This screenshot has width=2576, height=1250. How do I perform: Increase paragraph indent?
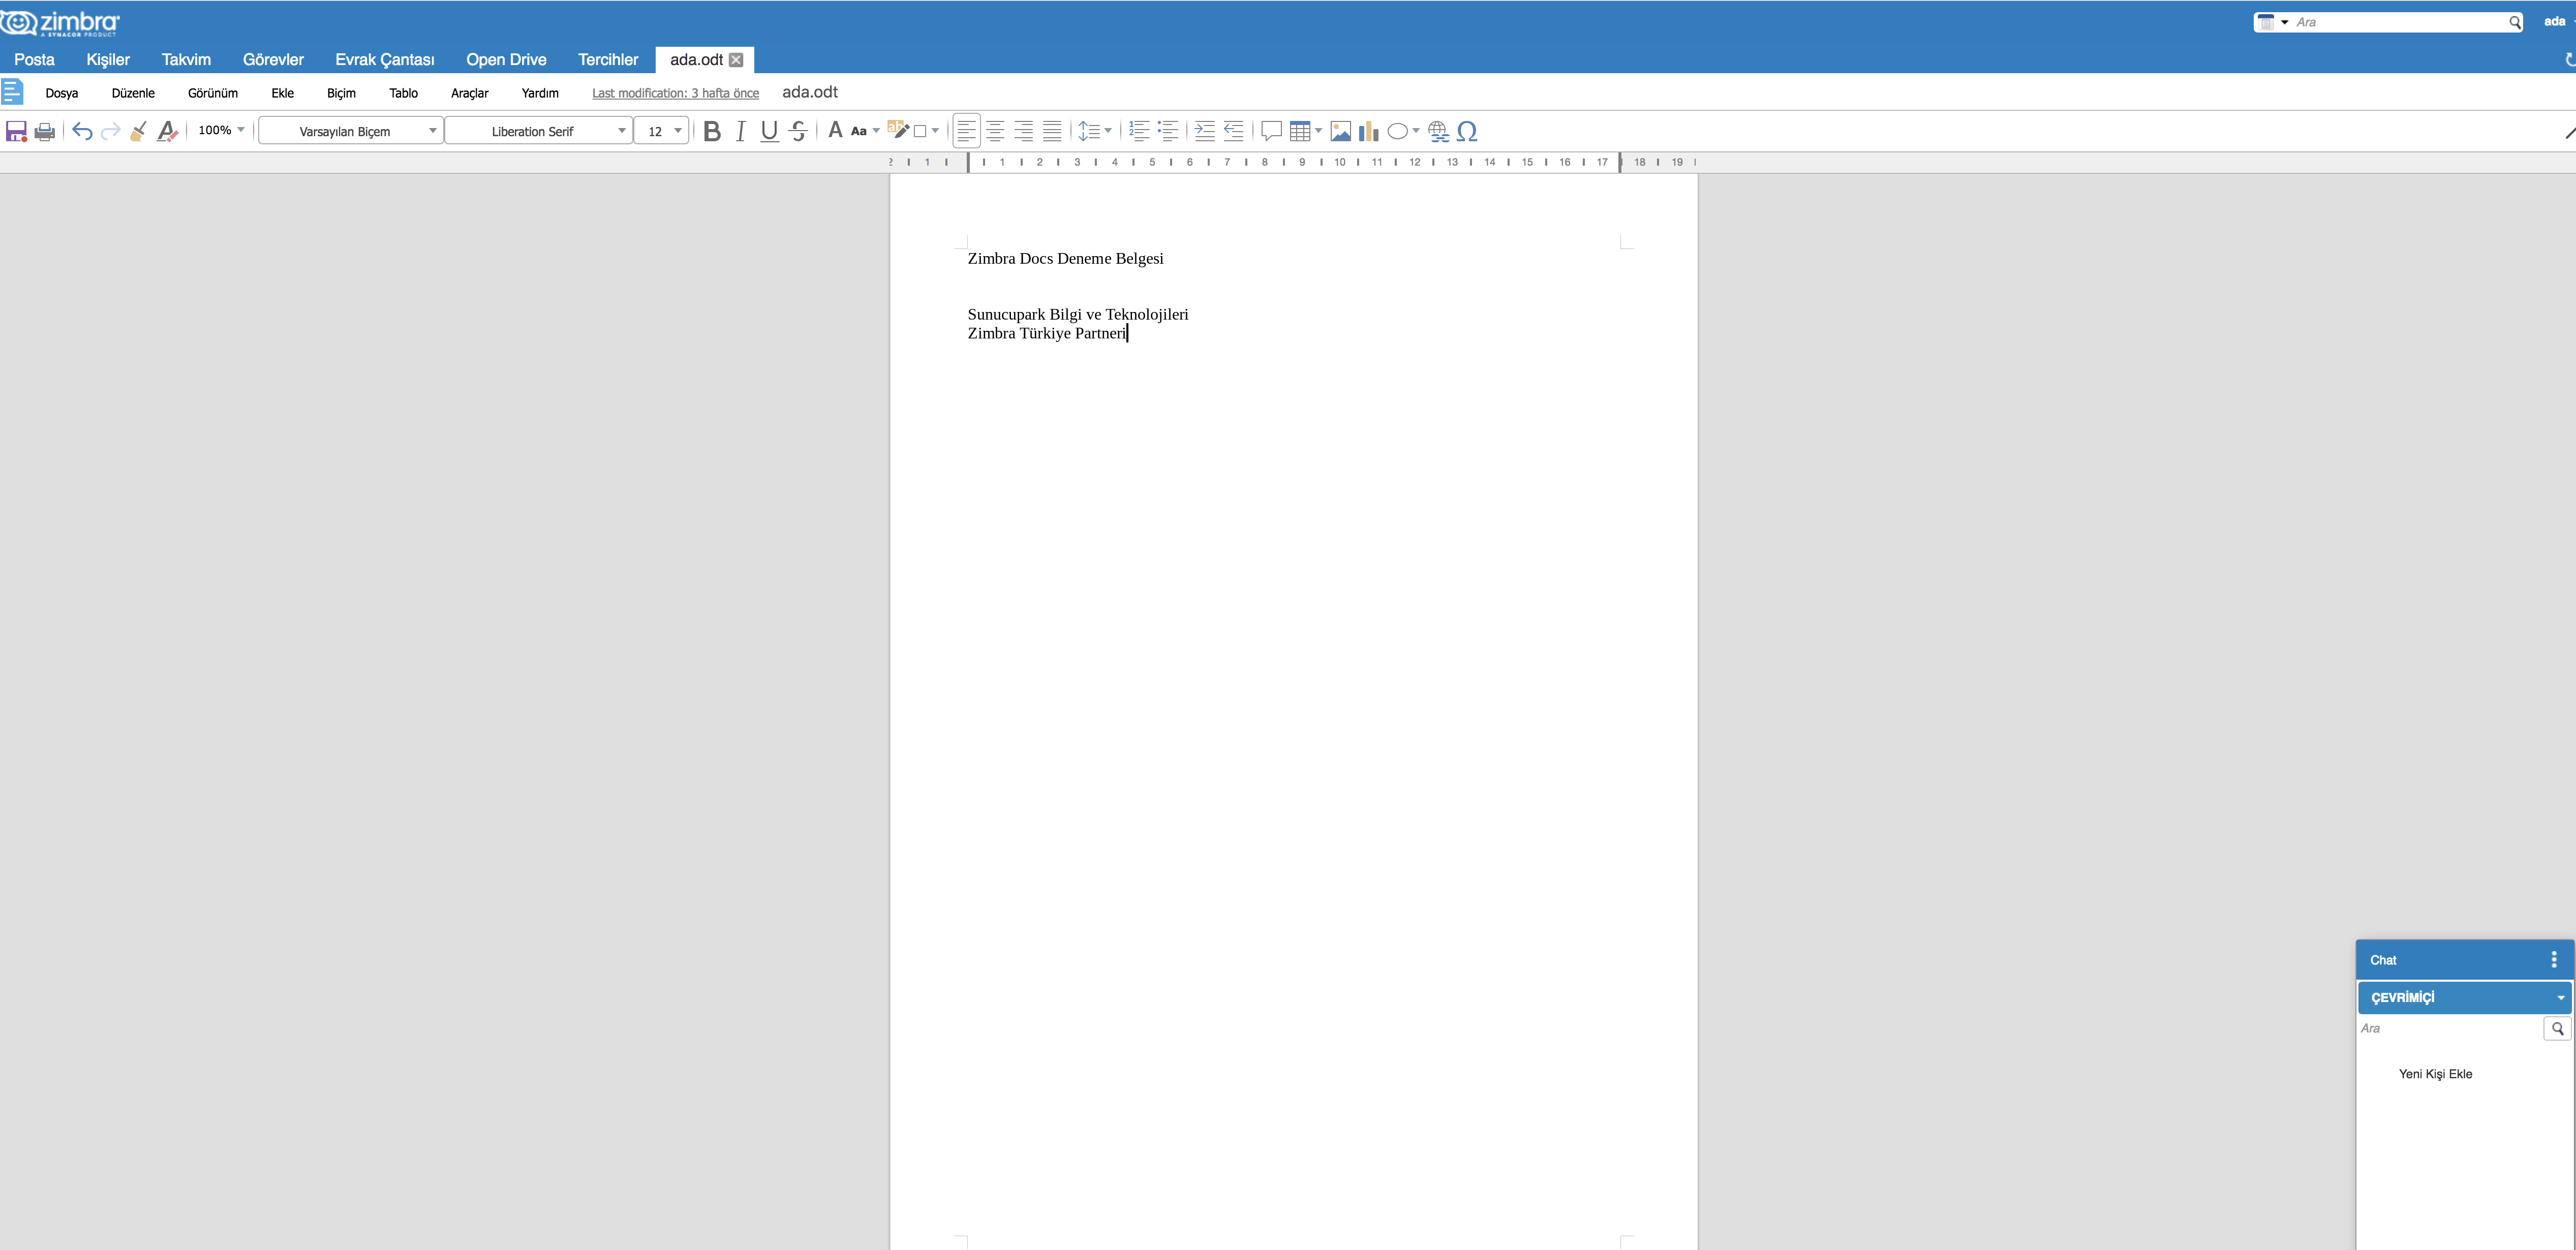pos(1204,131)
